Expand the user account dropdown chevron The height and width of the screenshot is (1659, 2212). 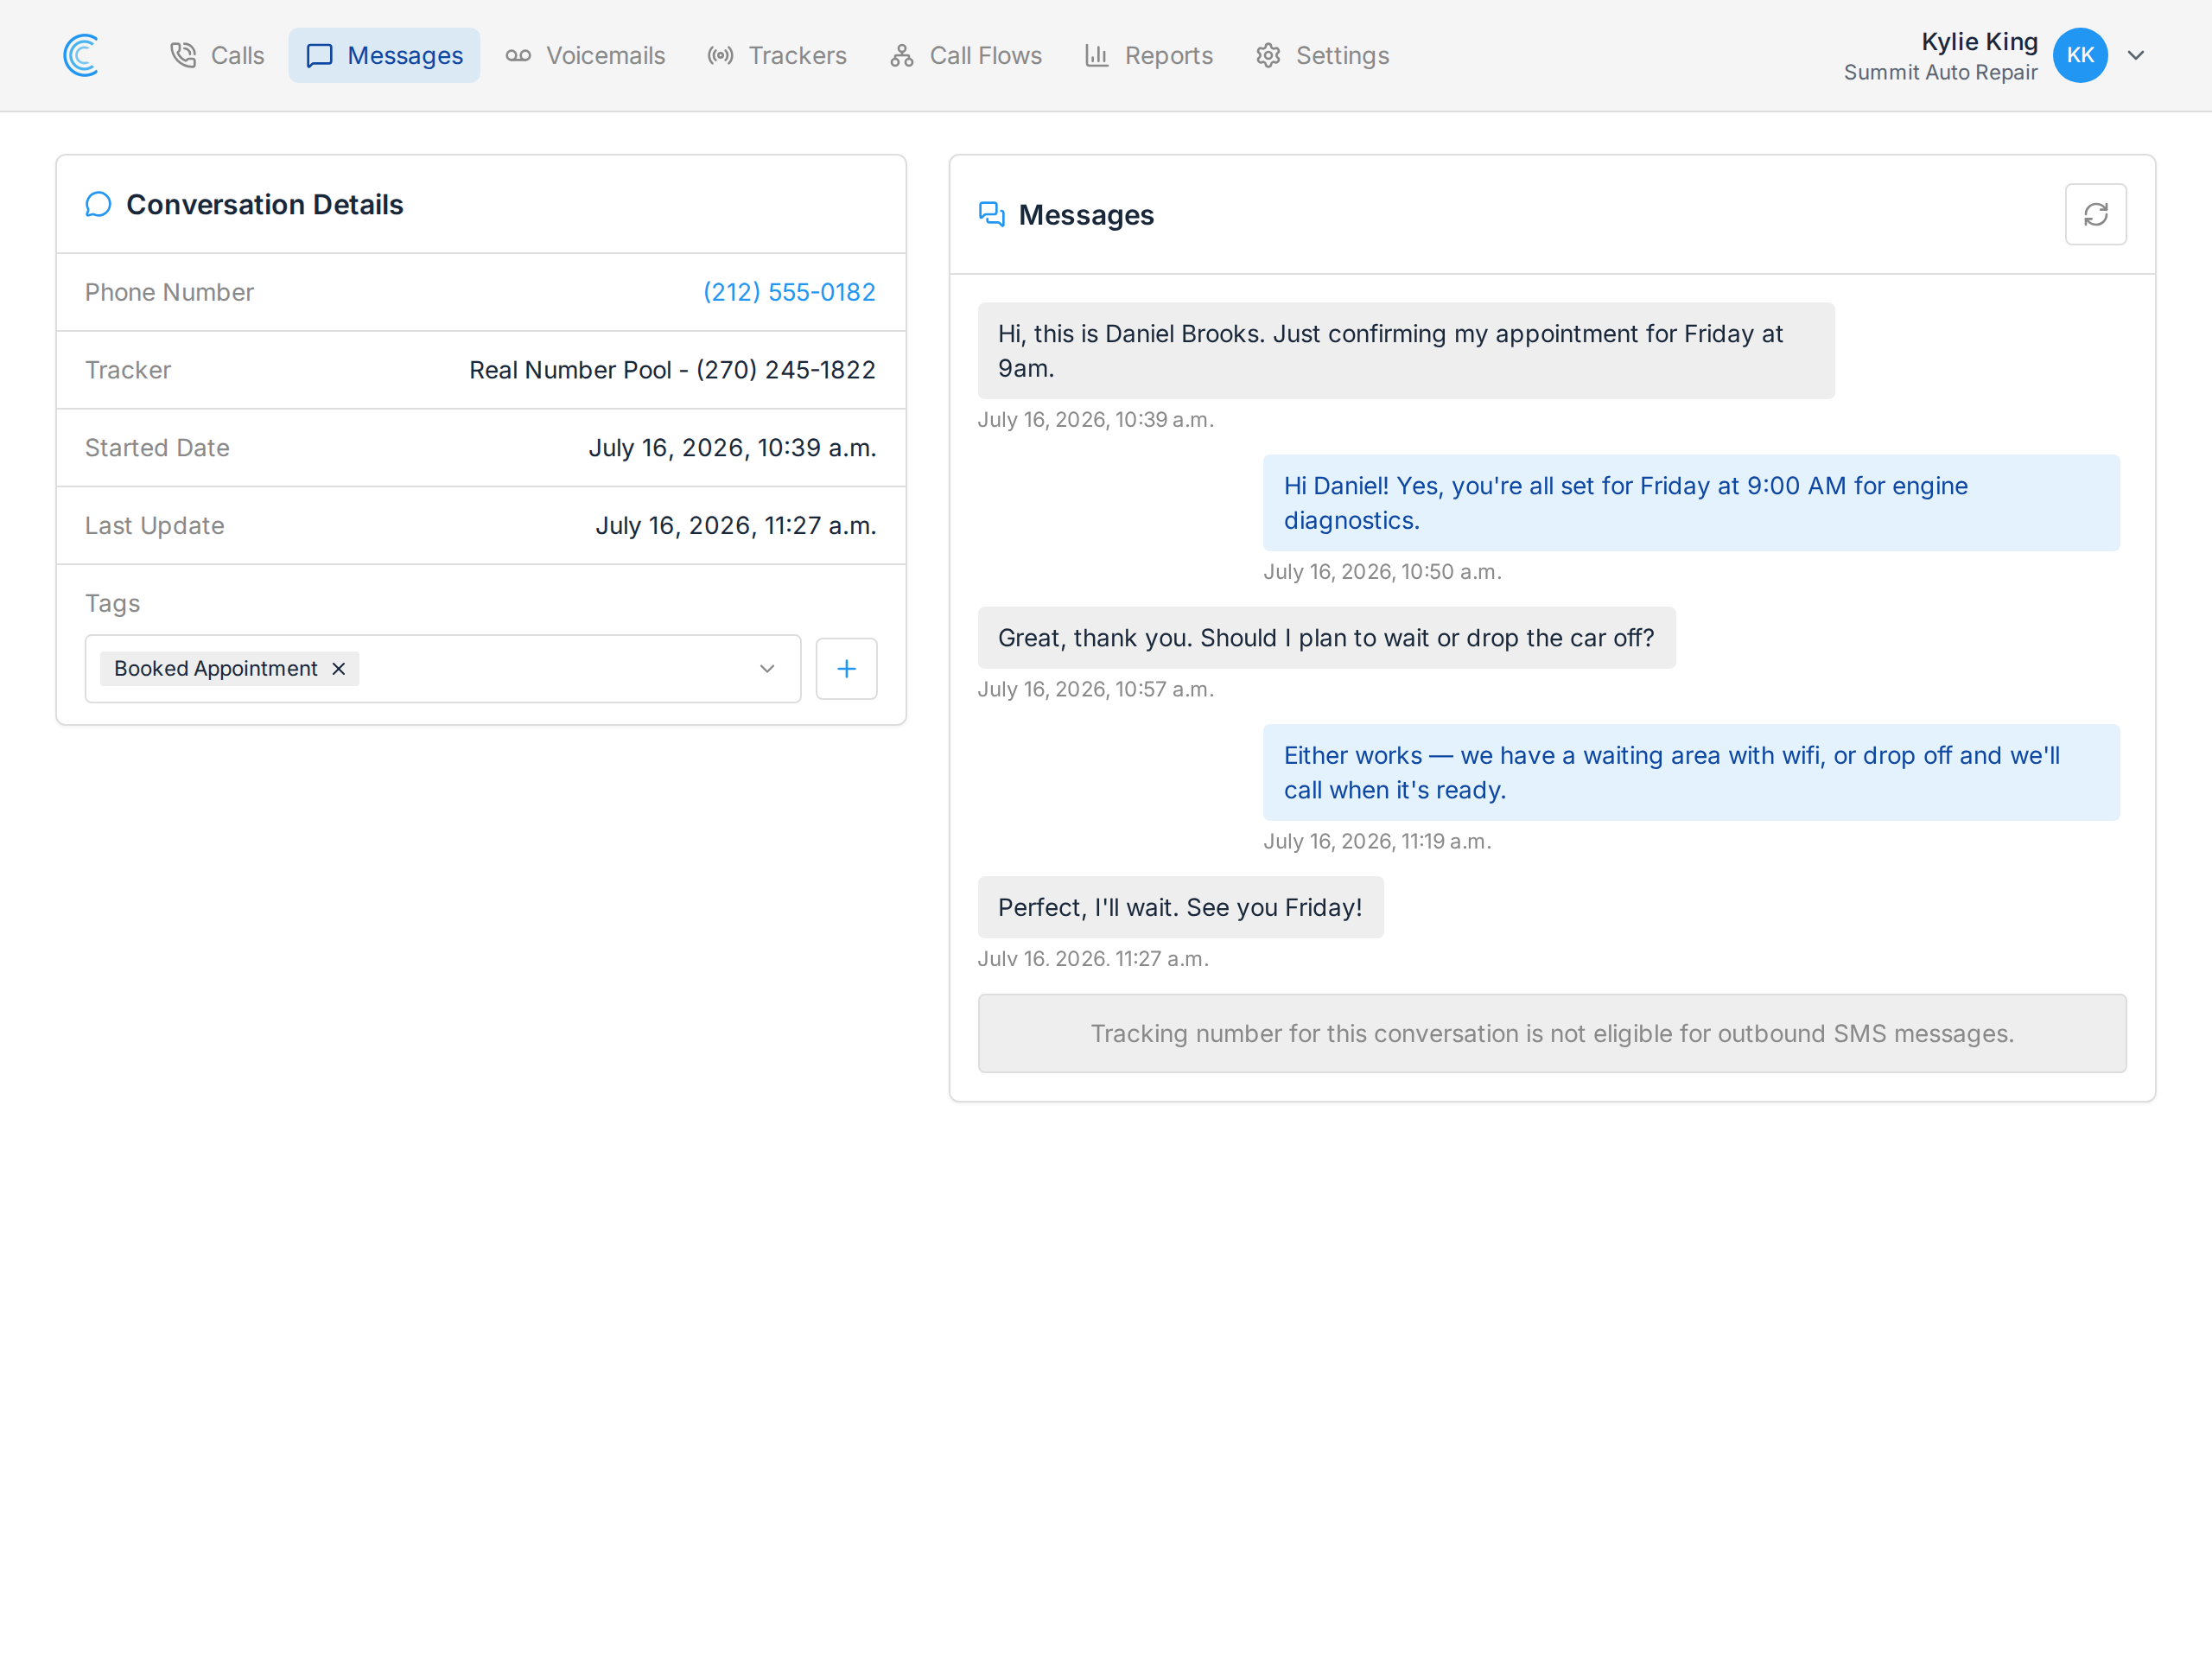(x=2136, y=55)
